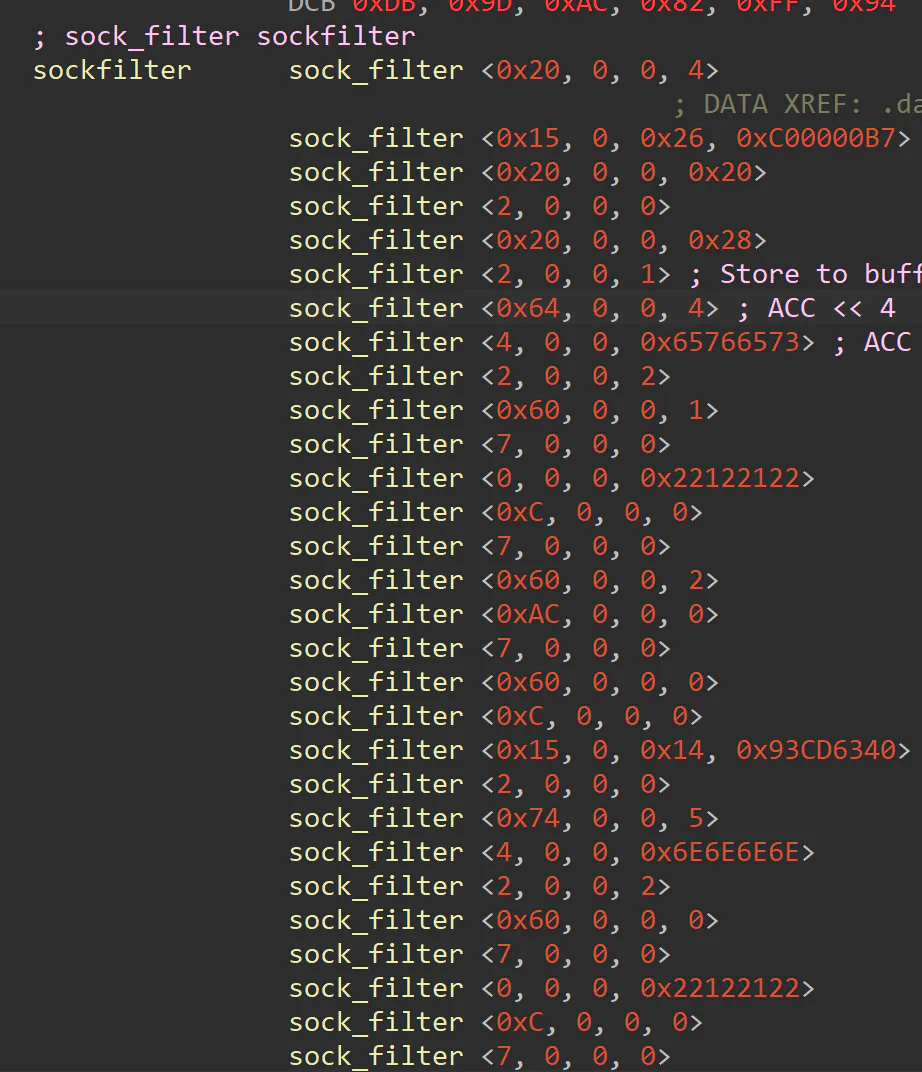922x1072 pixels.
Task: Click the 0x28 operand value
Action: [720, 240]
